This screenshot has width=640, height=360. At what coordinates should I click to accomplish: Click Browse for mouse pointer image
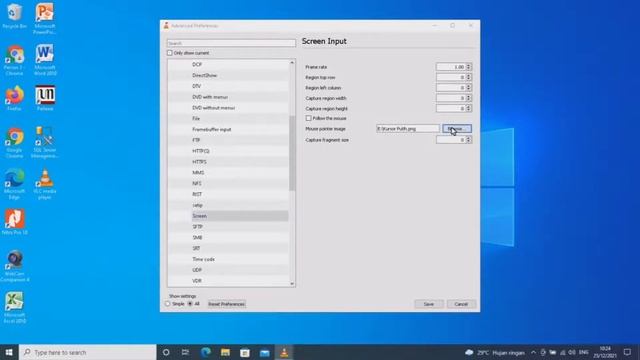point(457,129)
